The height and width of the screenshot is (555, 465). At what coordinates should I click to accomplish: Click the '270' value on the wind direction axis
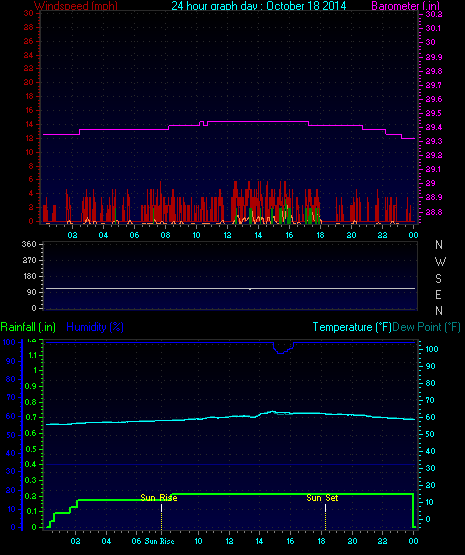[29, 261]
